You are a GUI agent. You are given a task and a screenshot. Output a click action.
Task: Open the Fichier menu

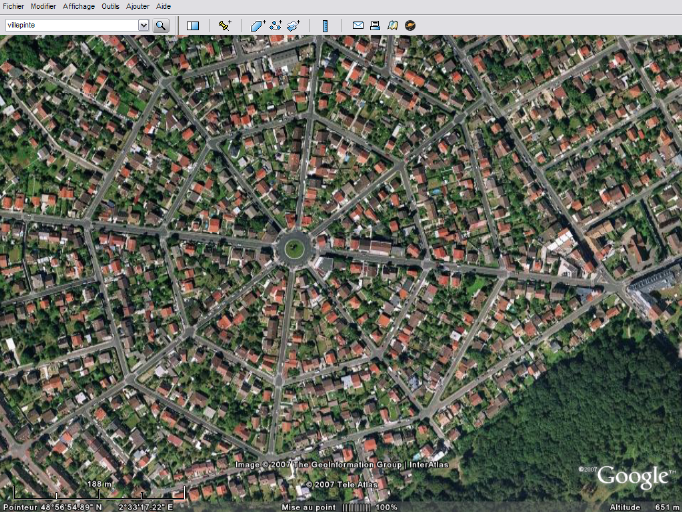pyautogui.click(x=13, y=6)
